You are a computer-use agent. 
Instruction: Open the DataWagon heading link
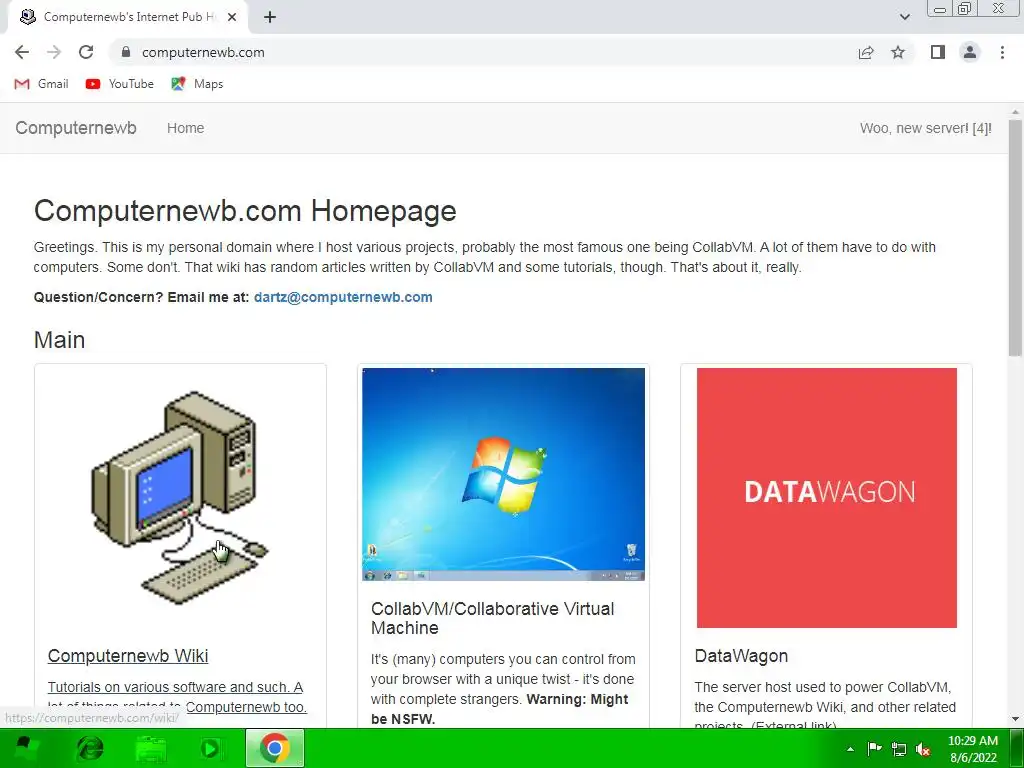click(741, 656)
